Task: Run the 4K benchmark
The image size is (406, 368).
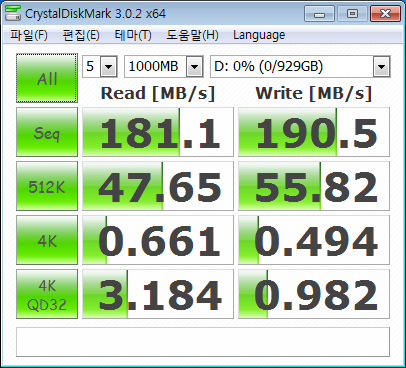Action: [x=47, y=240]
